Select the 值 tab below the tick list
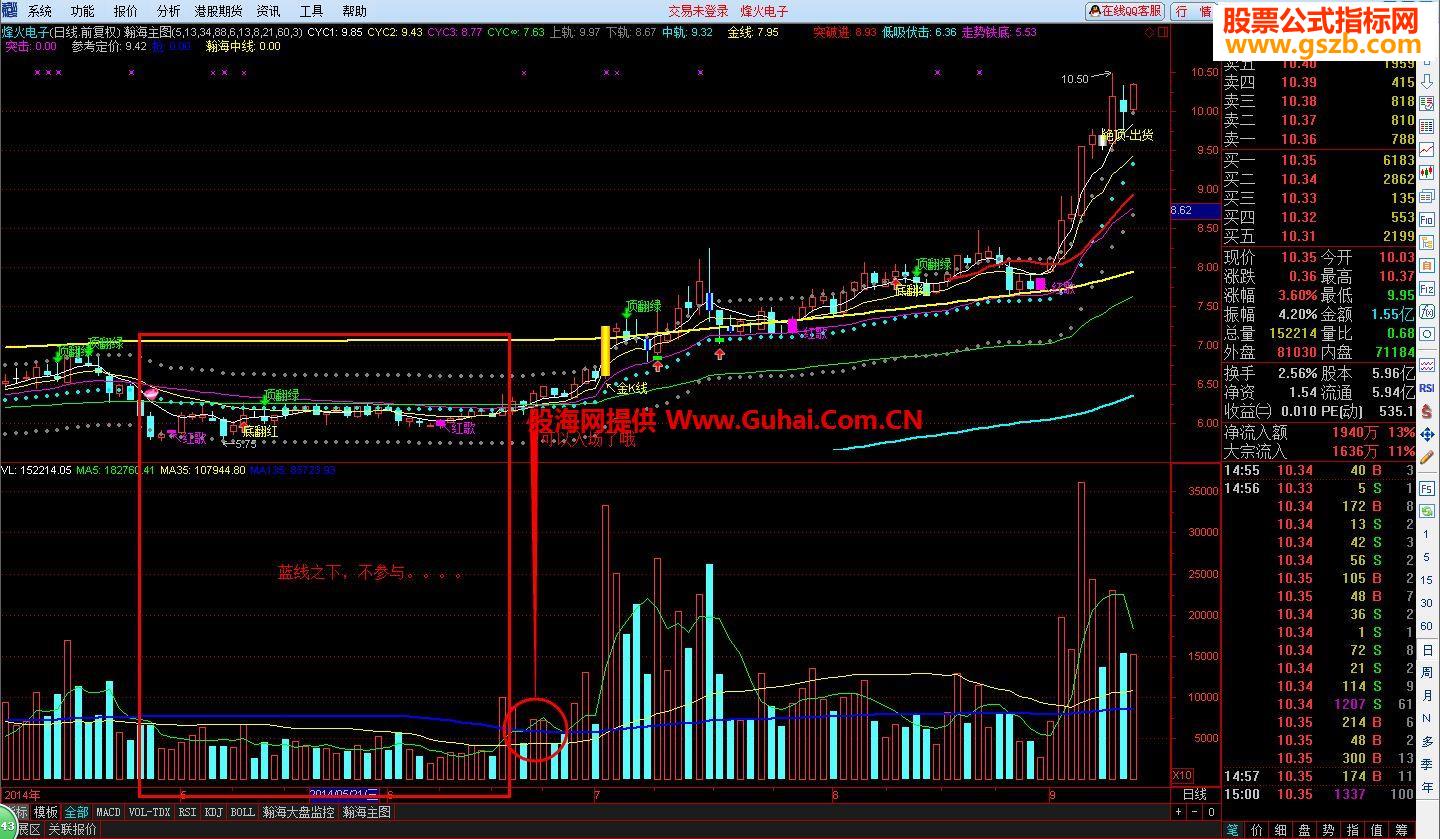Screen dimensions: 1440x839 (x=1377, y=830)
